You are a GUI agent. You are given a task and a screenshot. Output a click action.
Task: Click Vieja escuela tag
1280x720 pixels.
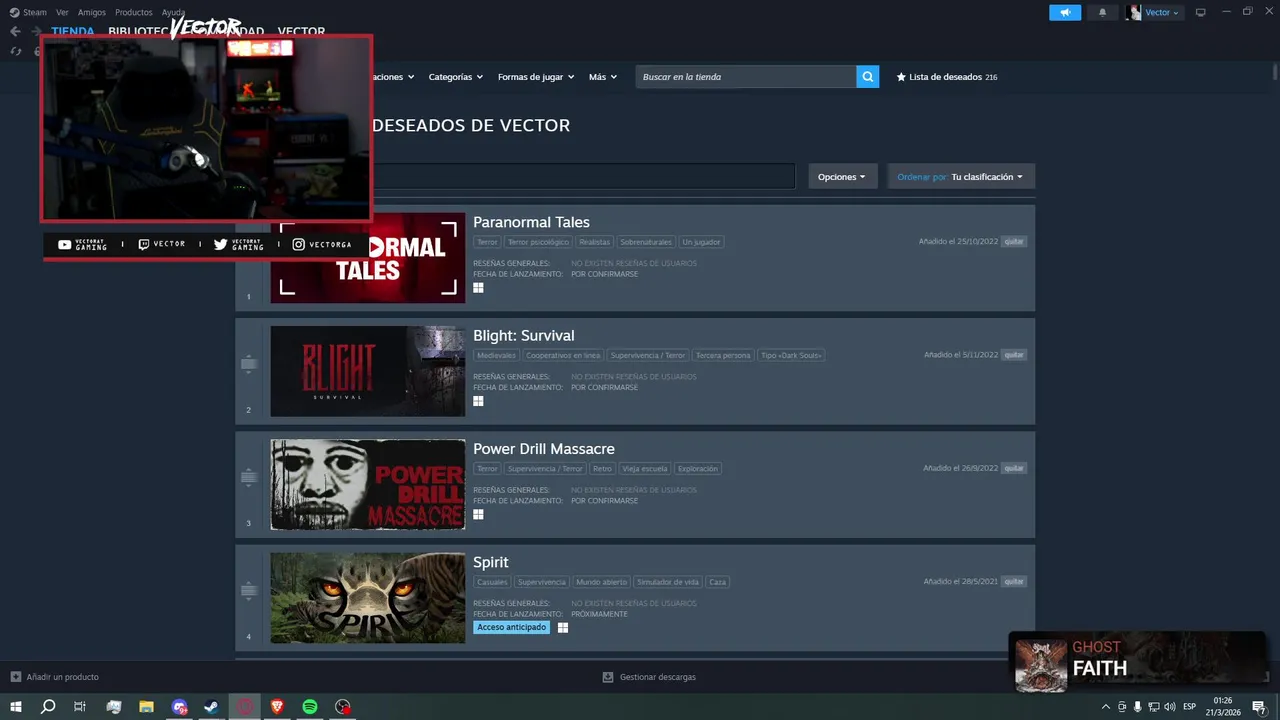click(x=645, y=468)
